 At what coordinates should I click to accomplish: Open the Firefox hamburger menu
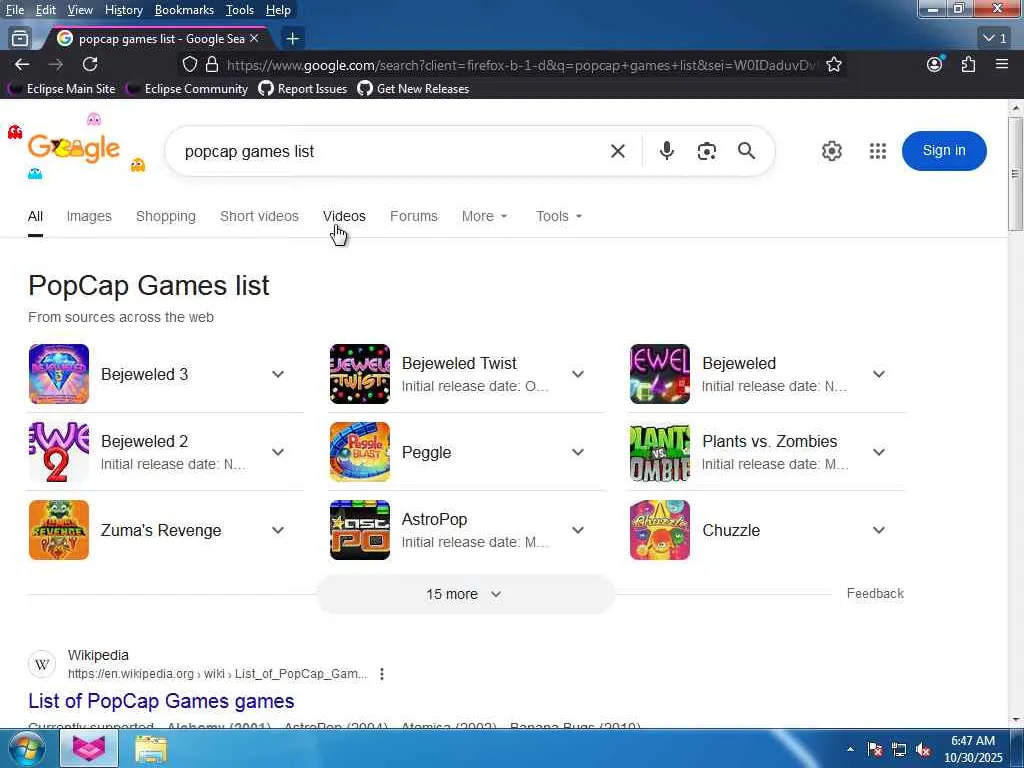[x=1002, y=64]
